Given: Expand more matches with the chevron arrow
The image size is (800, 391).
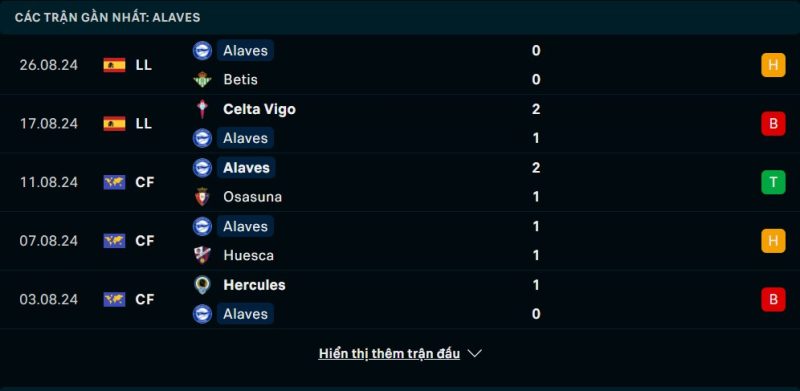Looking at the screenshot, I should (x=474, y=353).
